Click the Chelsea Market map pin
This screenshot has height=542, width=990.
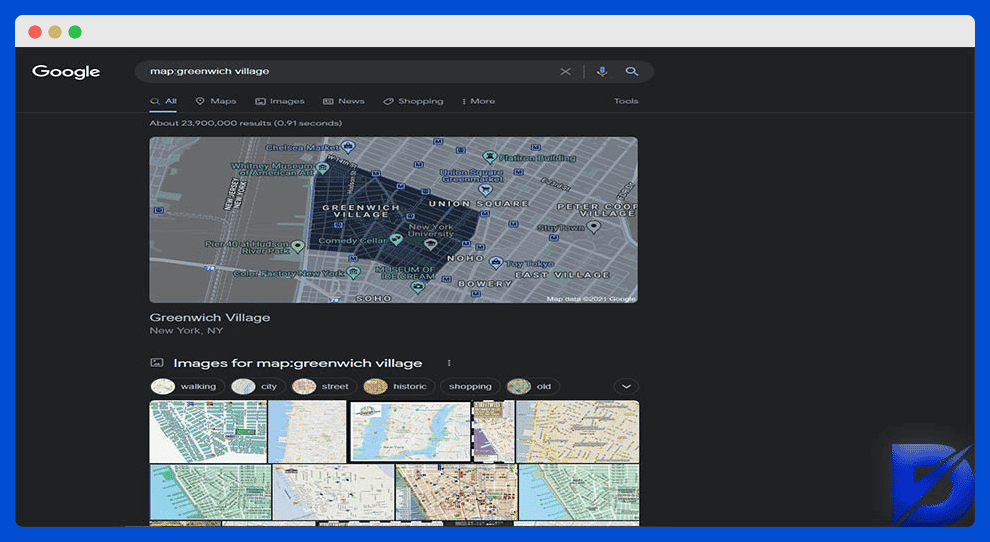coord(348,147)
